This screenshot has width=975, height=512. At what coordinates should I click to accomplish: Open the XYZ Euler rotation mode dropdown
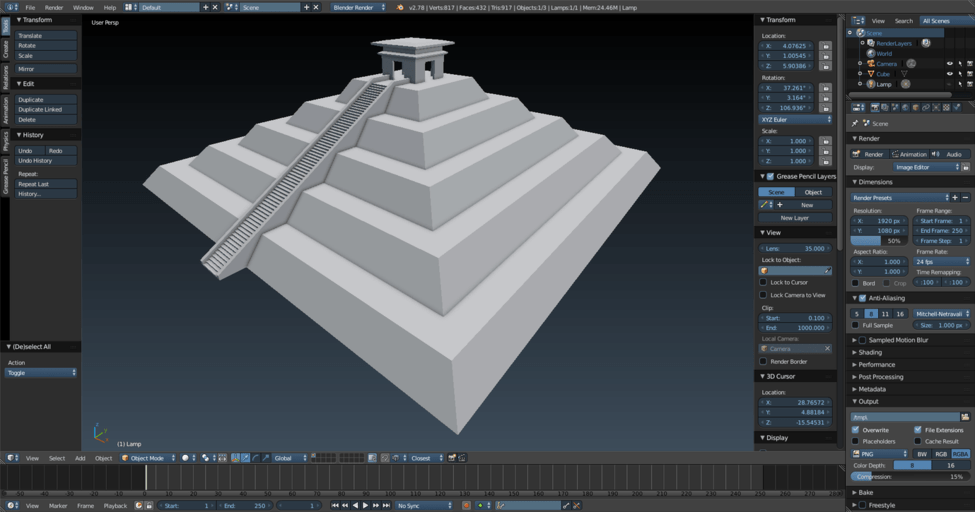point(795,119)
